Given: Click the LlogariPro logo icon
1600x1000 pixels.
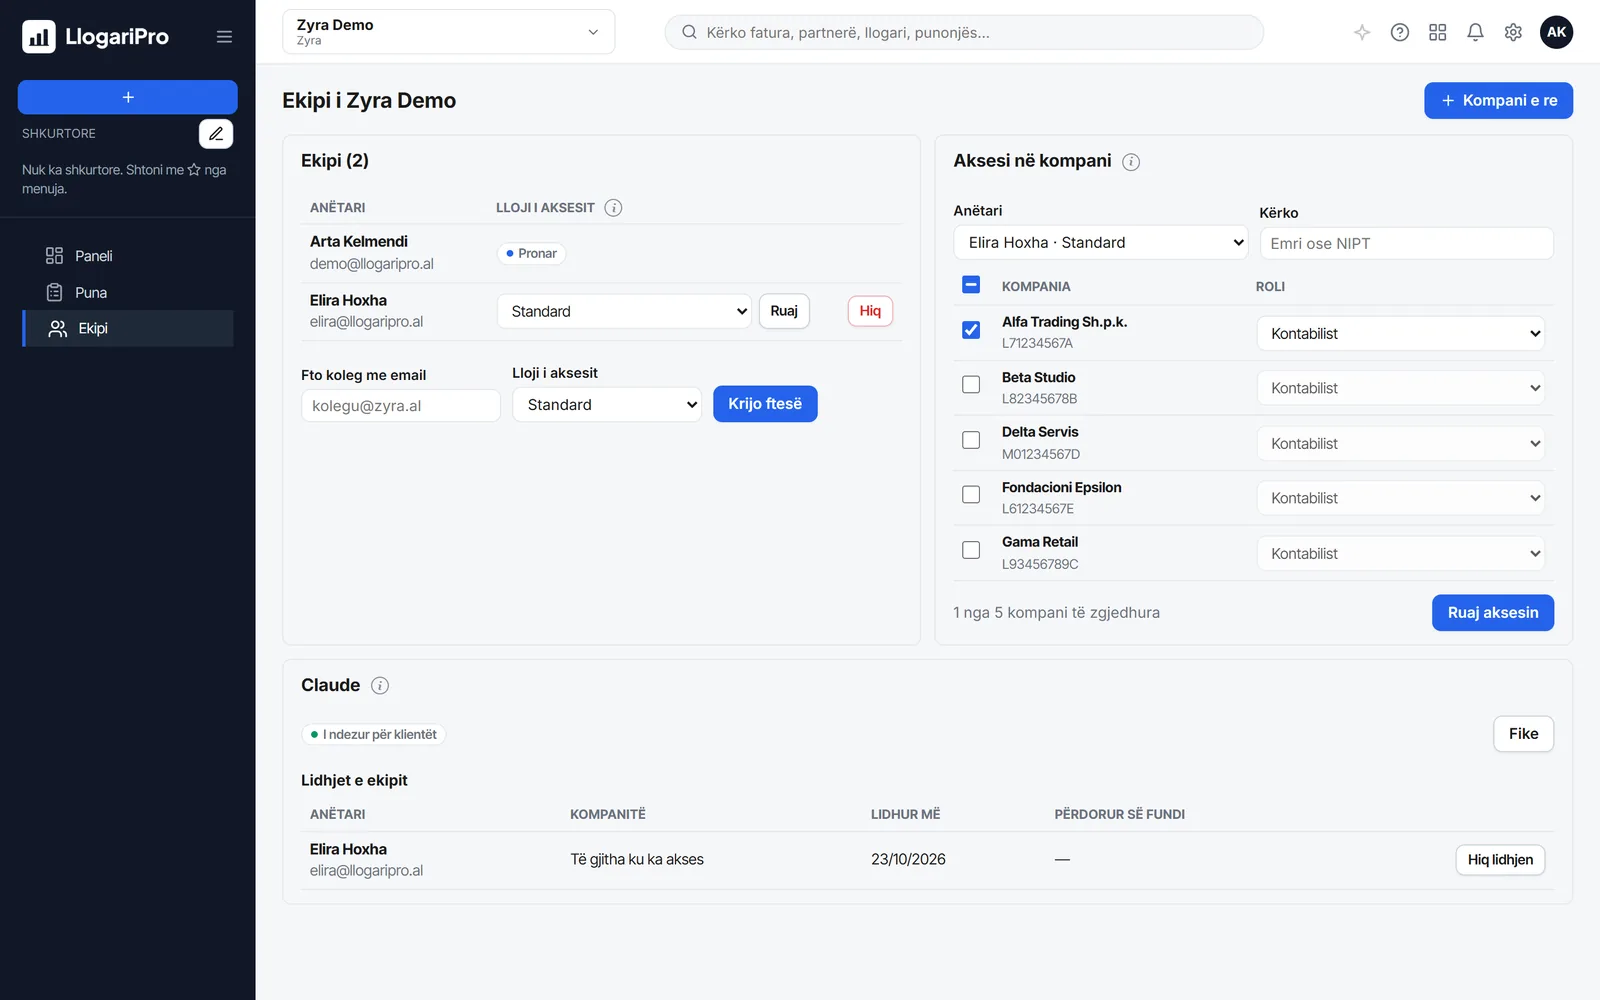Looking at the screenshot, I should [x=39, y=37].
